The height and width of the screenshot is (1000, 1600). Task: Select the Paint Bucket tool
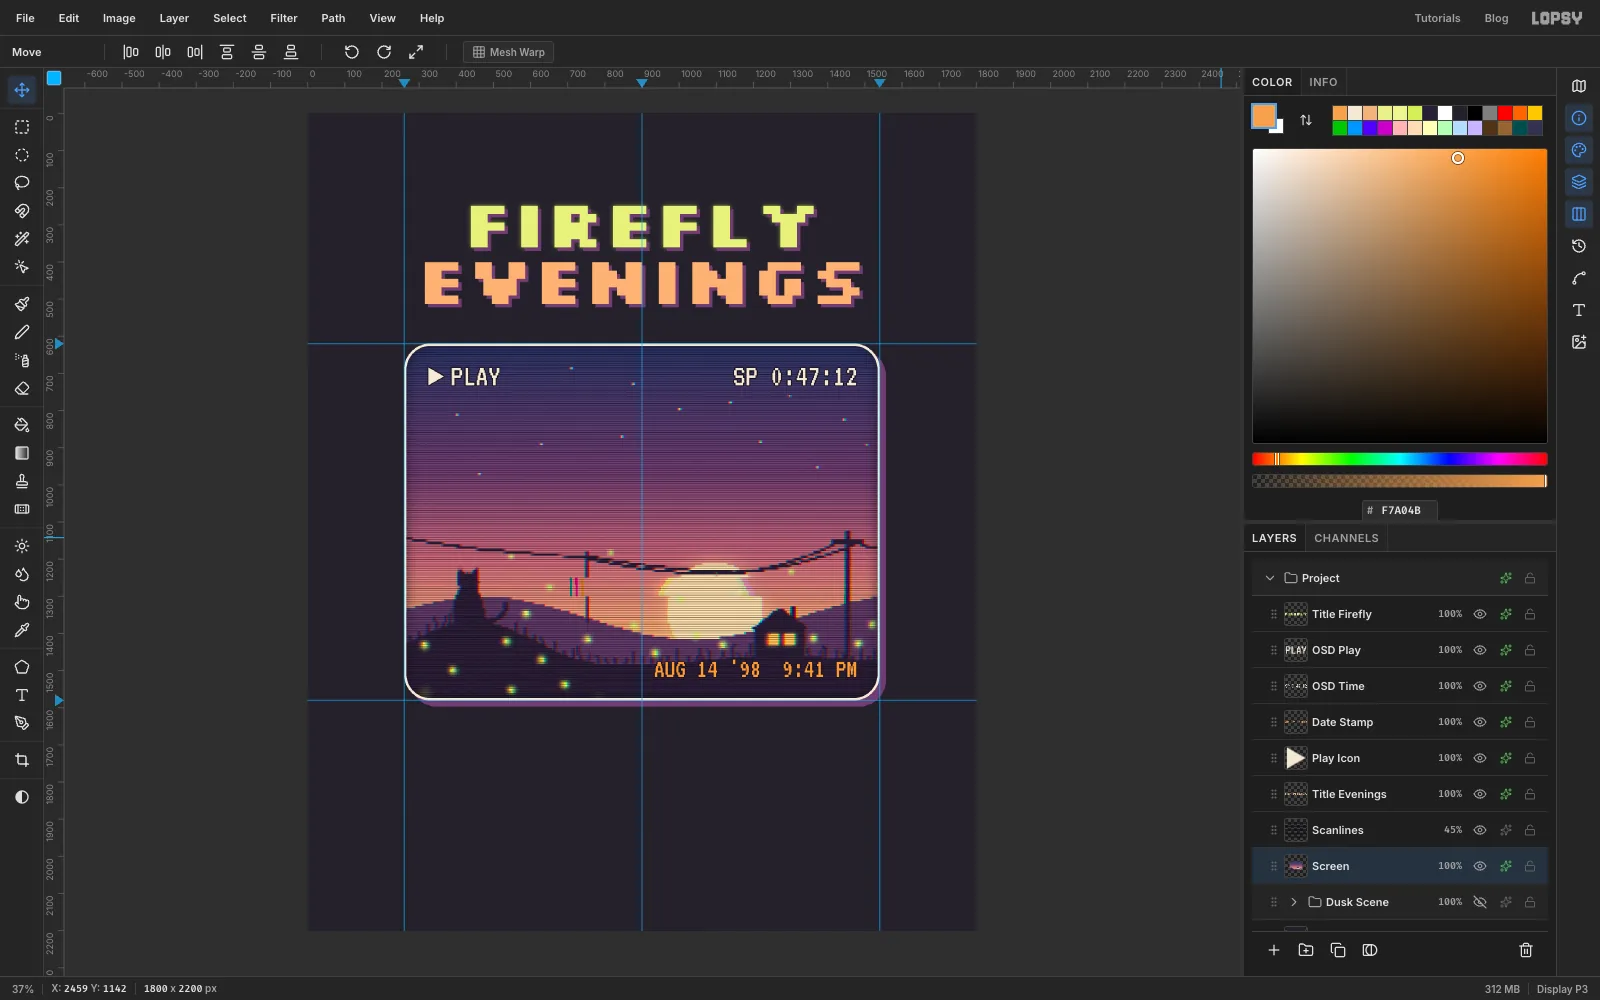click(x=22, y=425)
